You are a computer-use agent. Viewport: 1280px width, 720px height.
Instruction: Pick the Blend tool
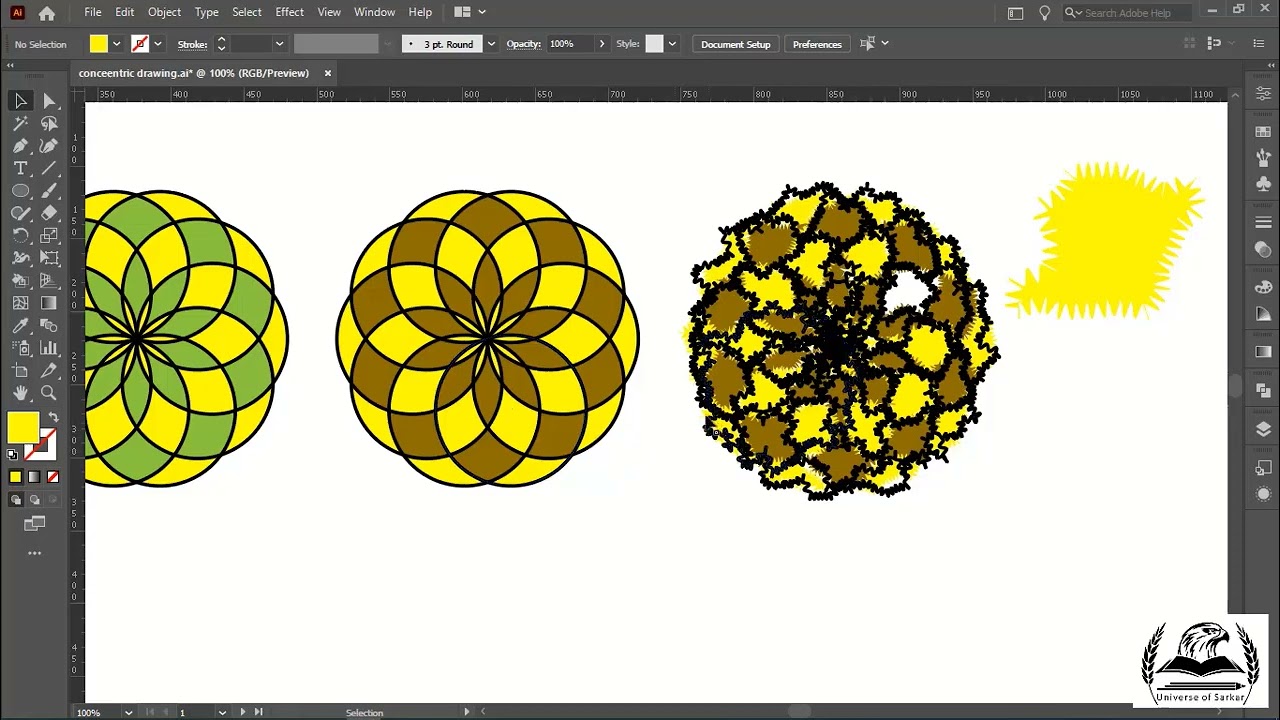pyautogui.click(x=49, y=326)
